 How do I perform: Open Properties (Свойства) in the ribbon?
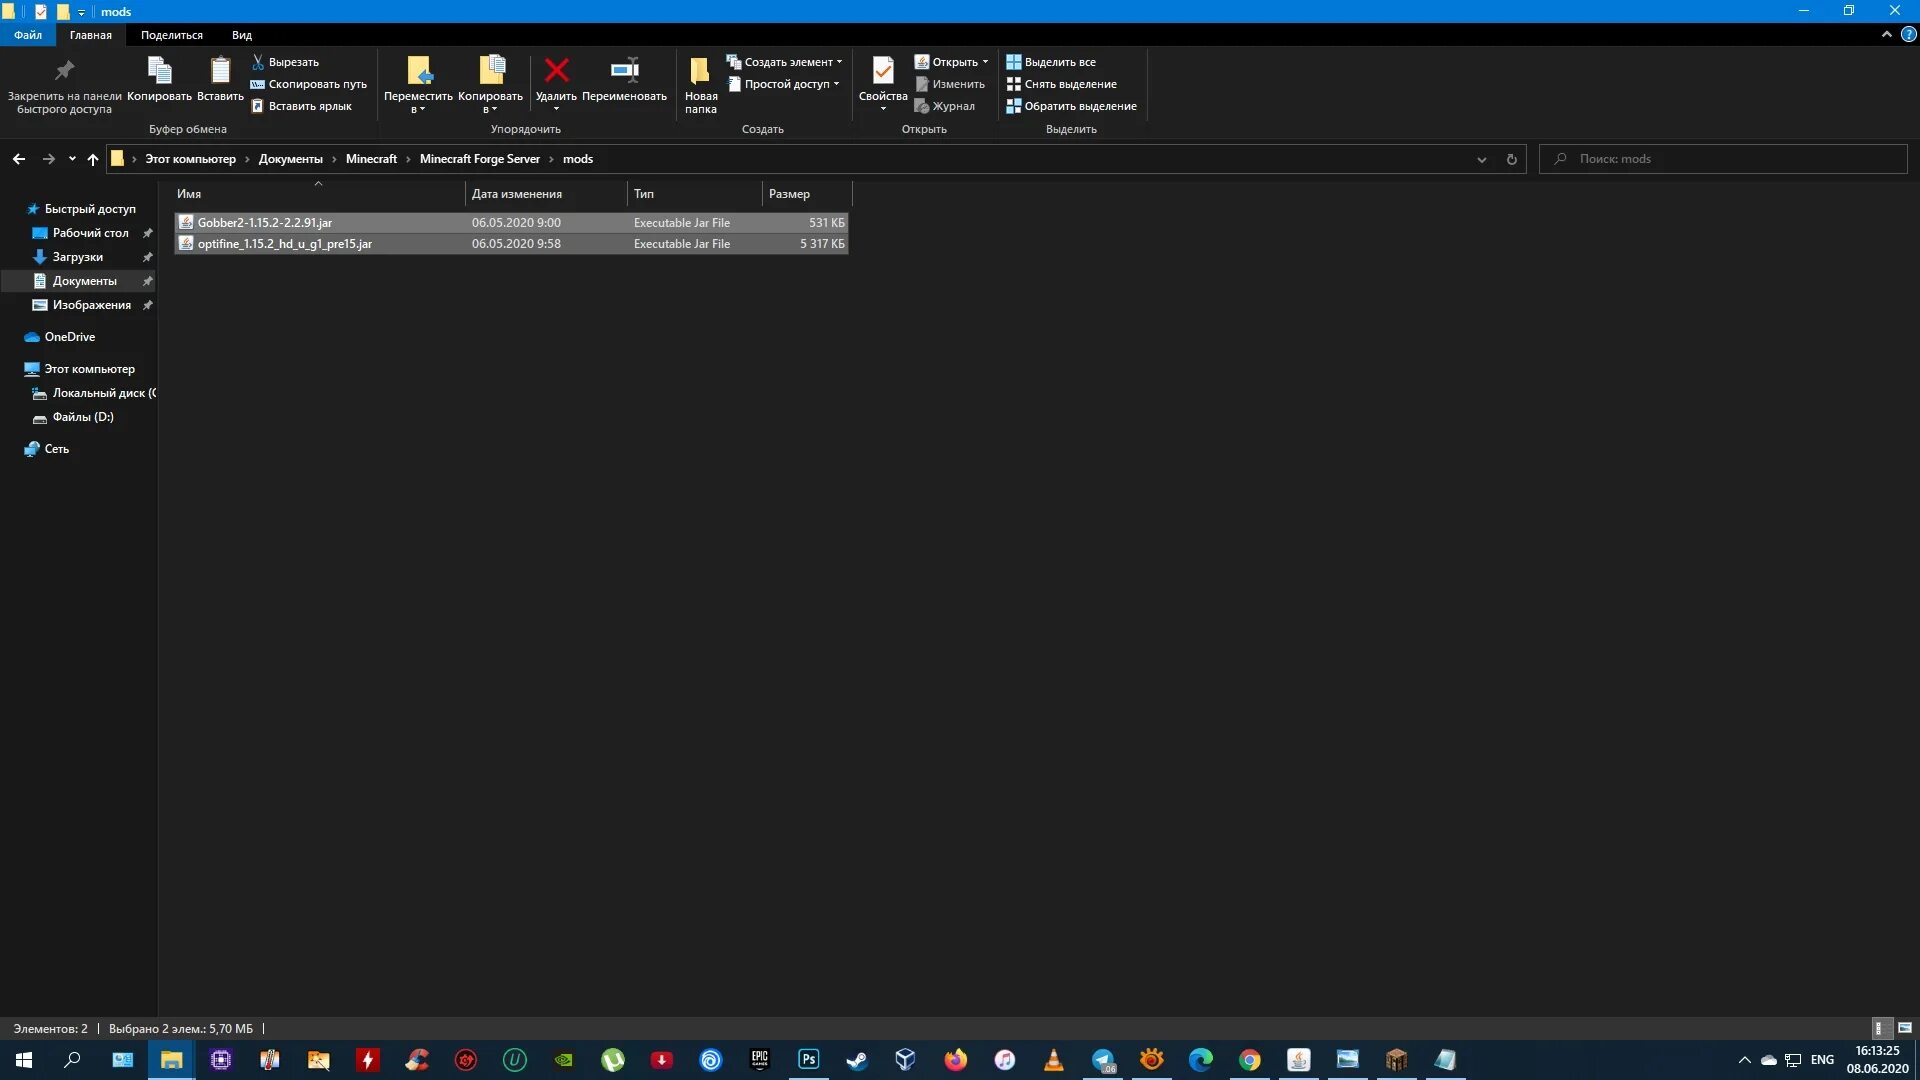[x=882, y=72]
